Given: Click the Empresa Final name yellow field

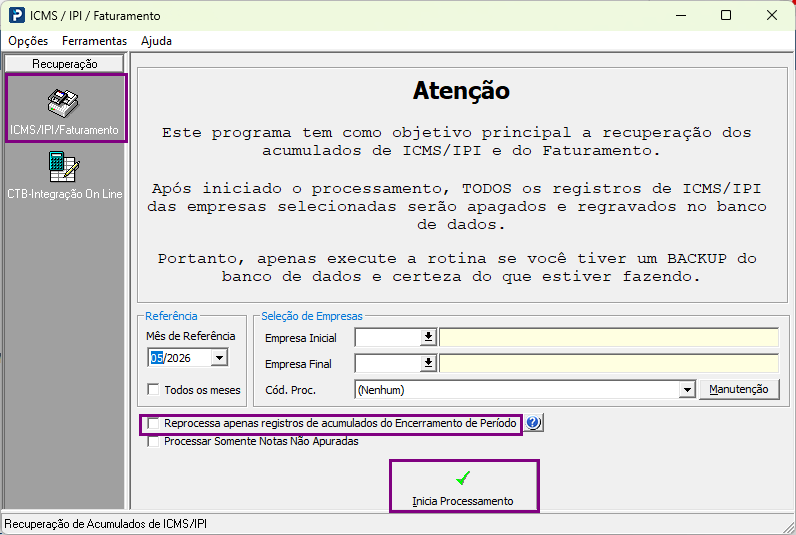Looking at the screenshot, I should coord(609,363).
